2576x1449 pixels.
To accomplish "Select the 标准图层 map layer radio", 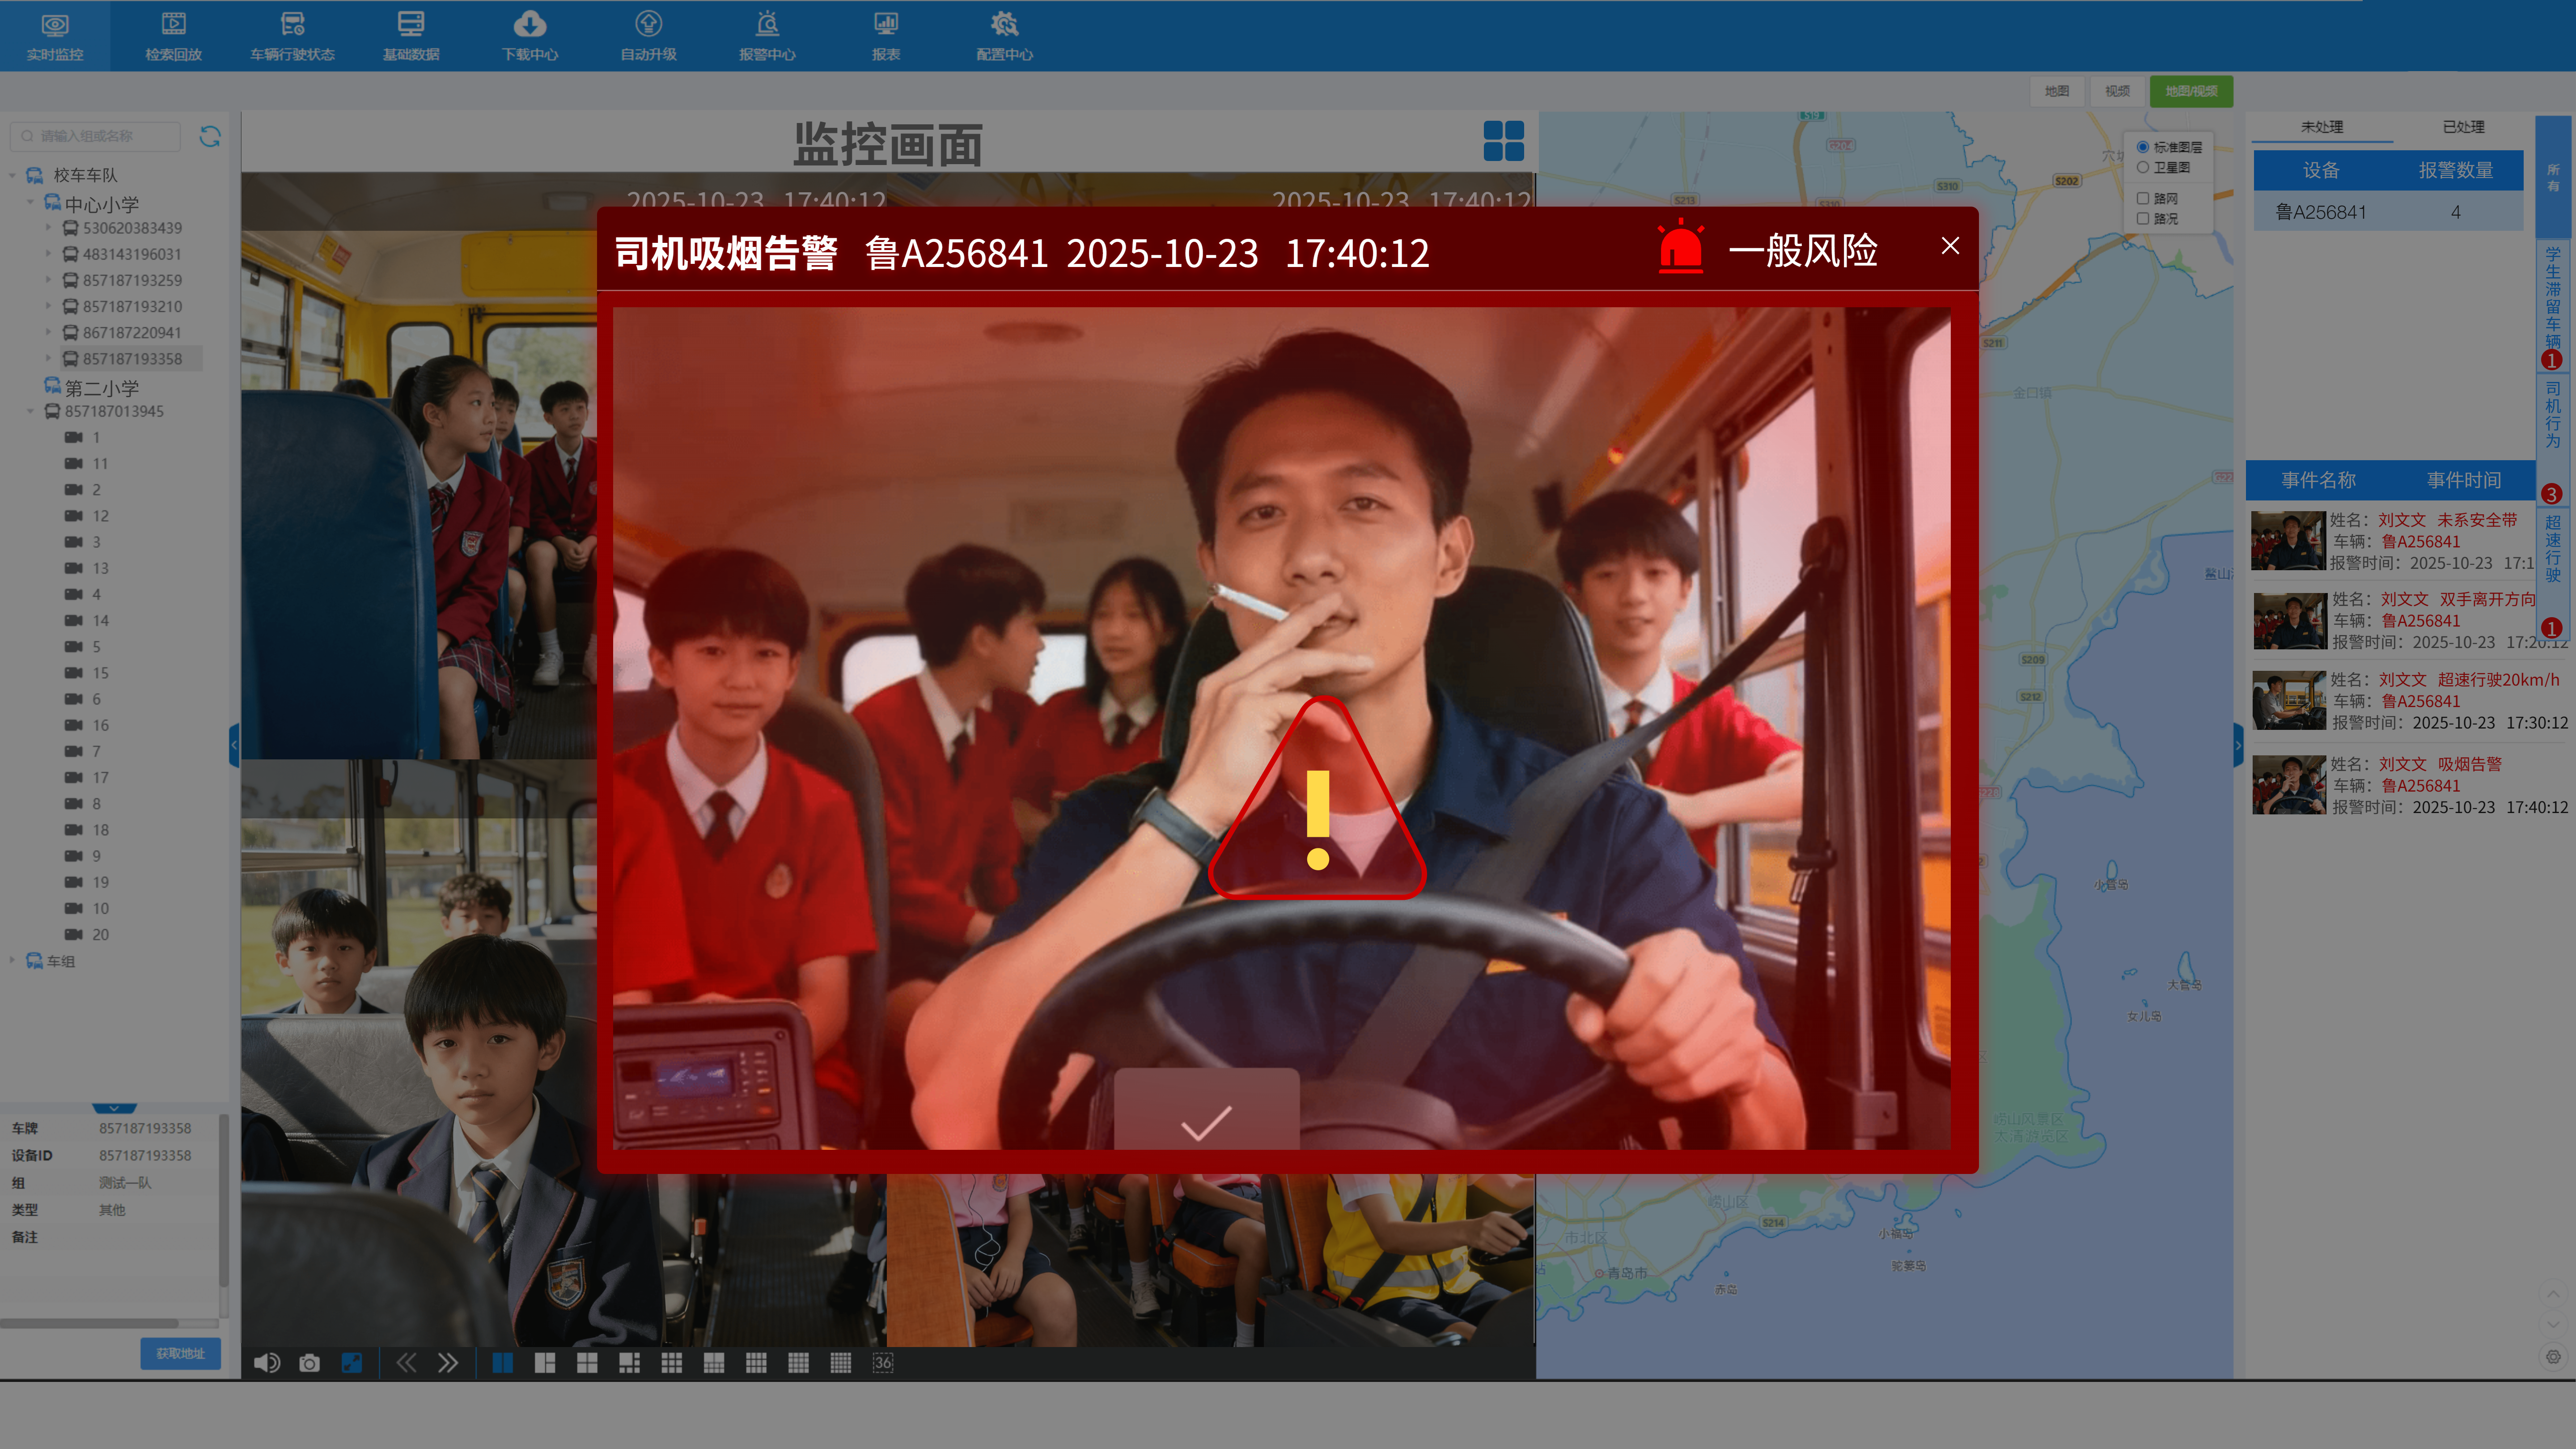I will coord(2143,147).
